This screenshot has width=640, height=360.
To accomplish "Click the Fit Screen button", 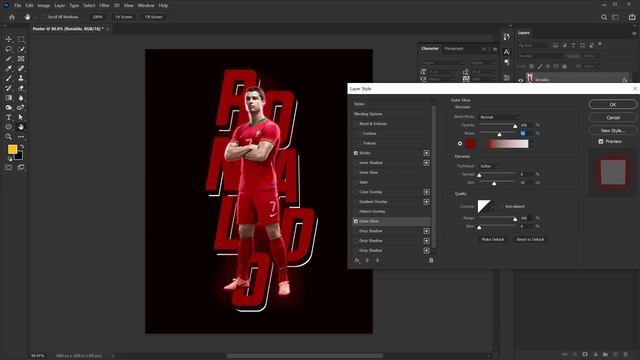I will (124, 17).
